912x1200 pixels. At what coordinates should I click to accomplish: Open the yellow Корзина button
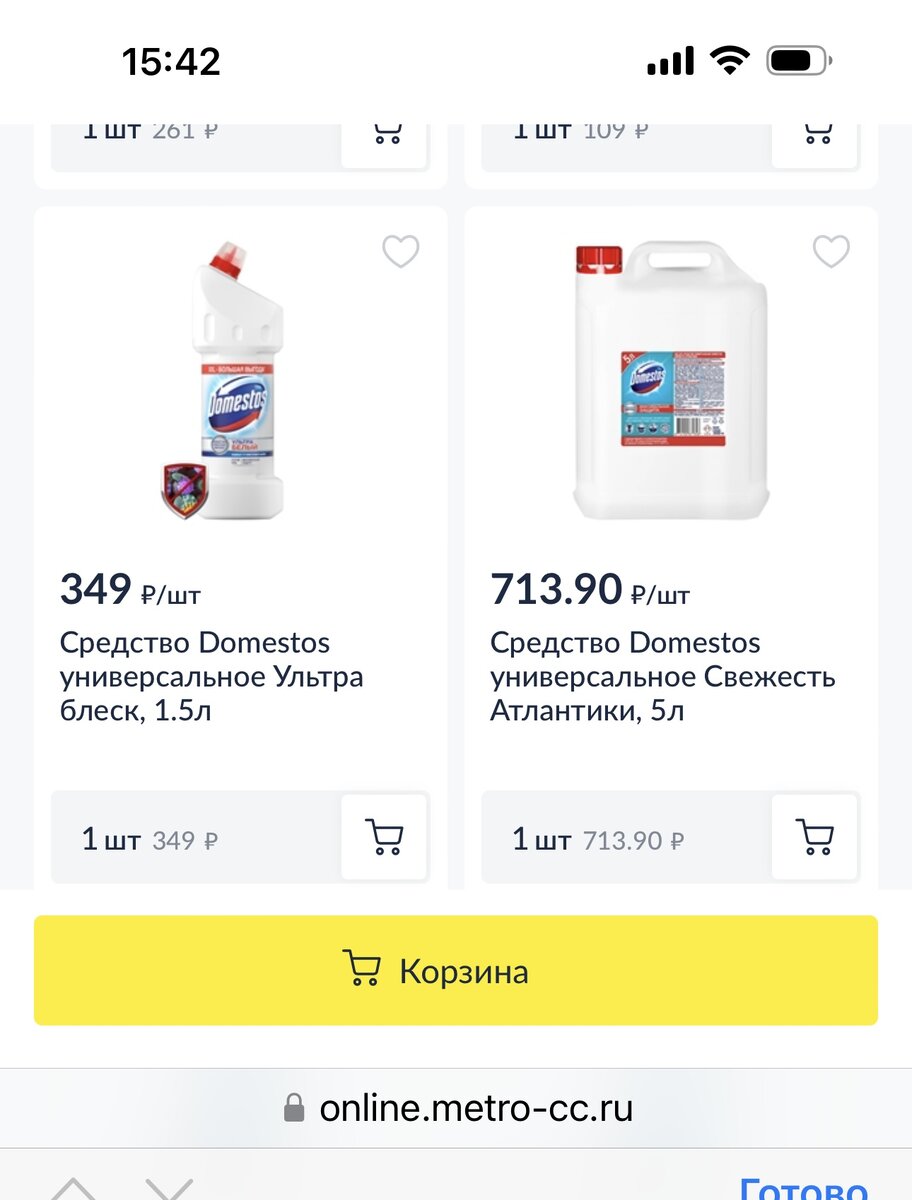click(456, 970)
